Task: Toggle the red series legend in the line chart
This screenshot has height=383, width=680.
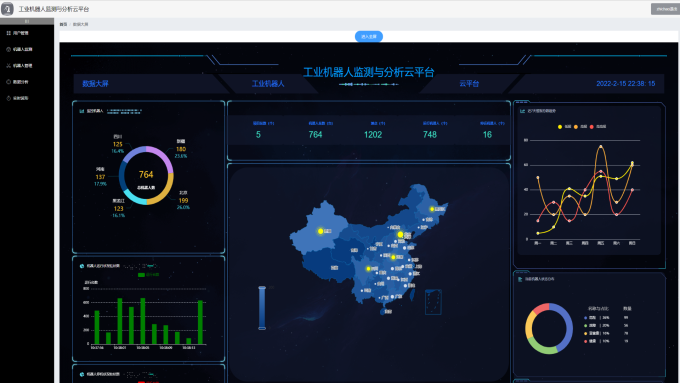Action: click(x=598, y=127)
